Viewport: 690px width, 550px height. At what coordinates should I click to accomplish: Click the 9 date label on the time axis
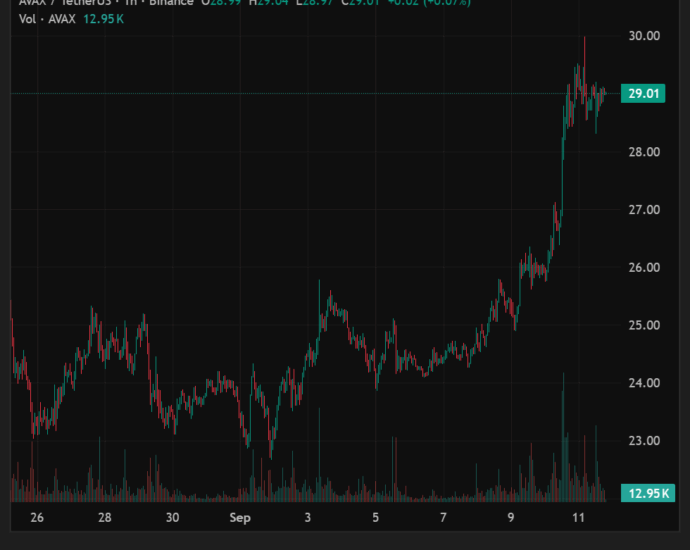510,518
